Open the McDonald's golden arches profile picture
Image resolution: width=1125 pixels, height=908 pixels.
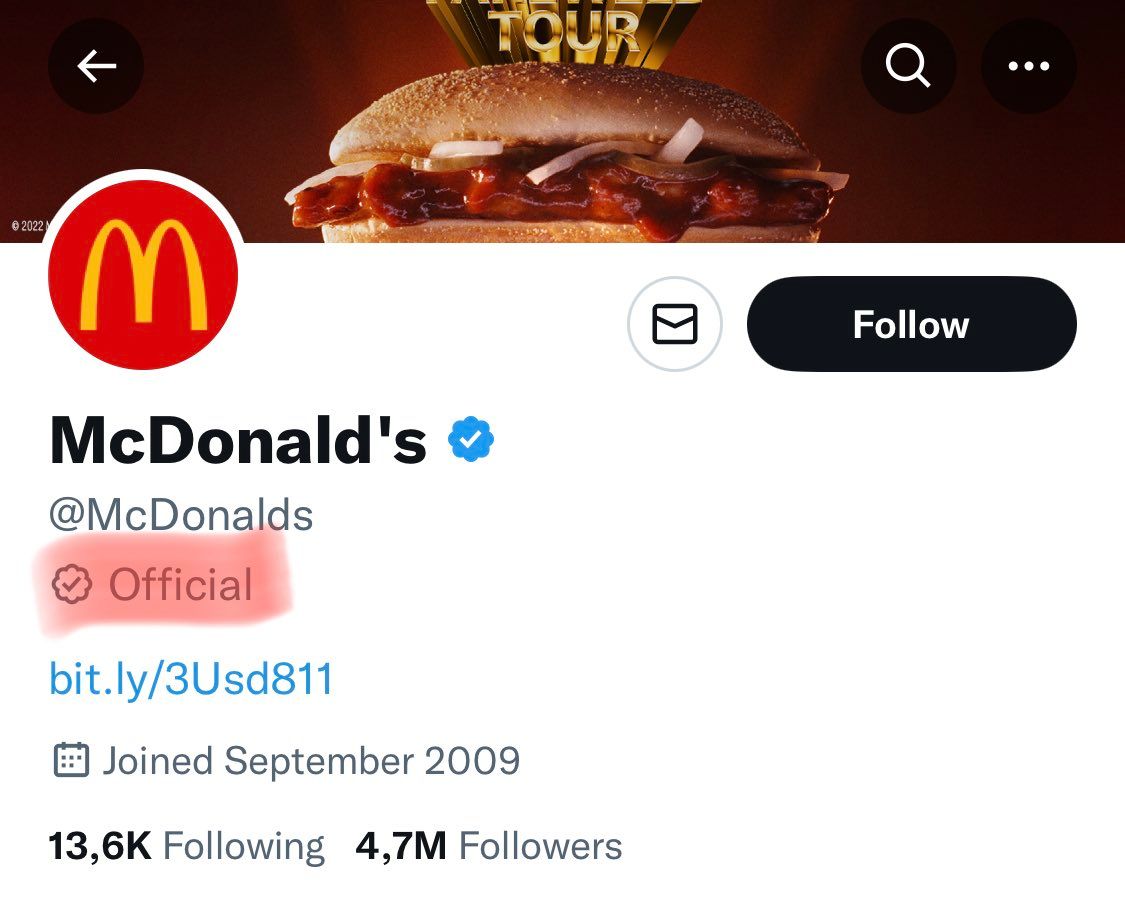coord(143,275)
